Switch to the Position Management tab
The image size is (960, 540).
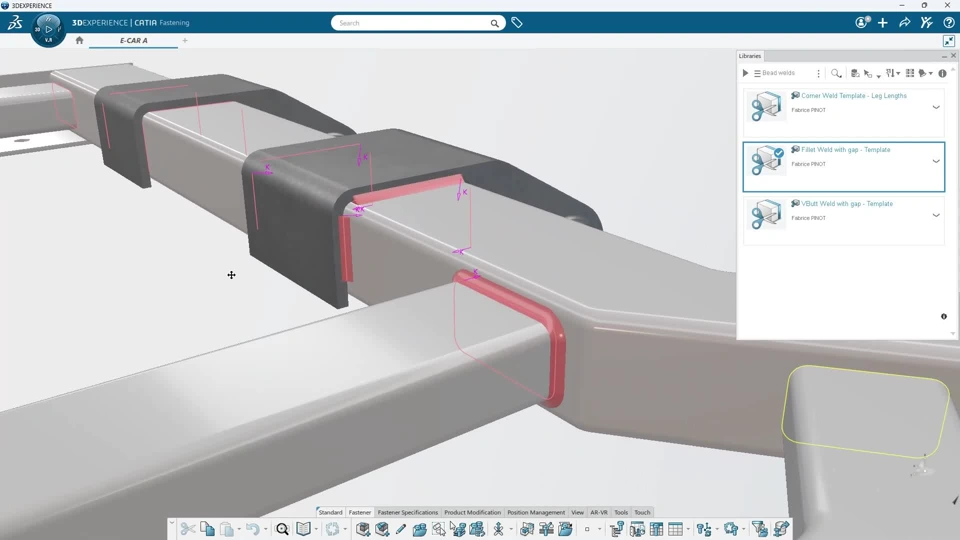(536, 512)
